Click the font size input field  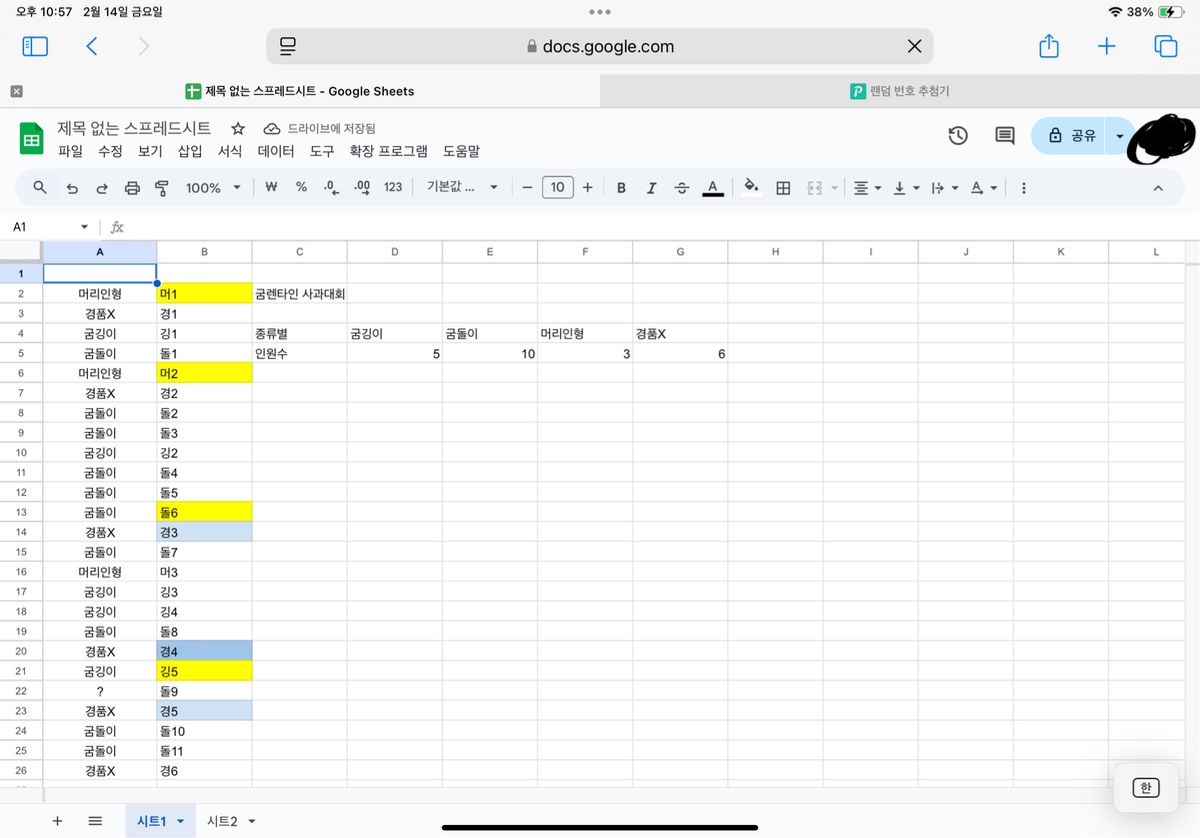[557, 188]
